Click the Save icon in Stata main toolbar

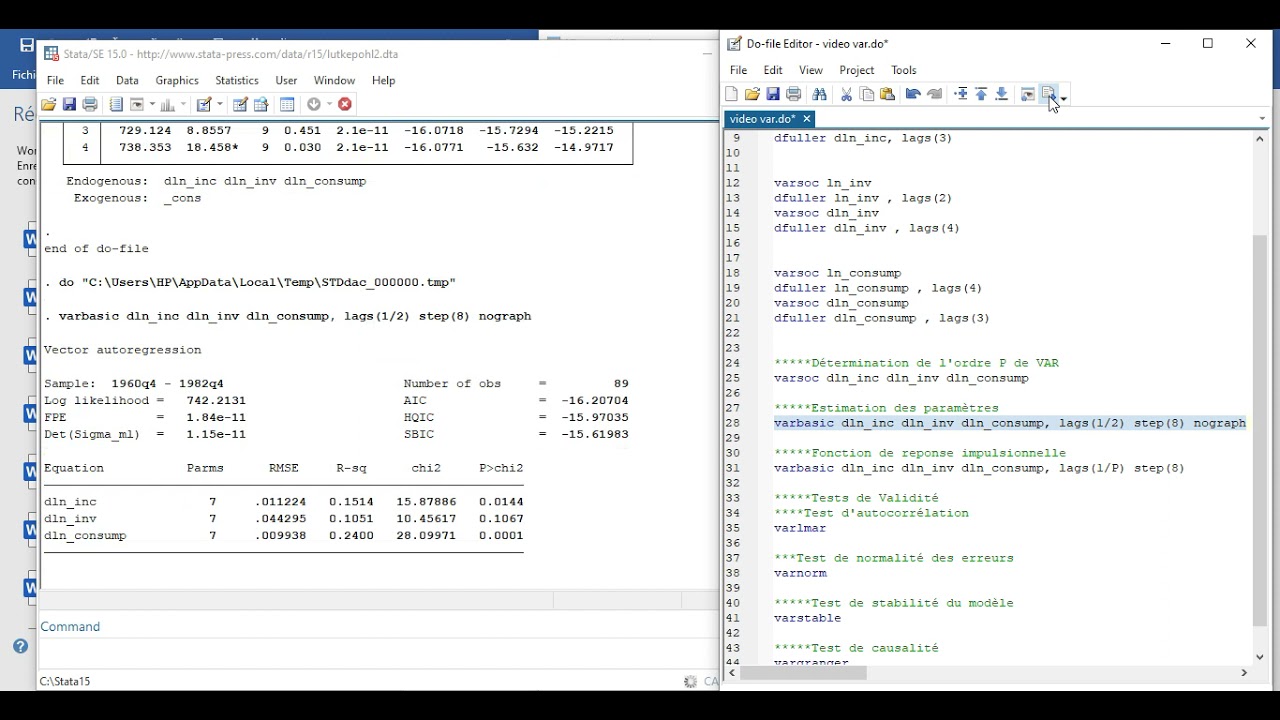coord(69,104)
